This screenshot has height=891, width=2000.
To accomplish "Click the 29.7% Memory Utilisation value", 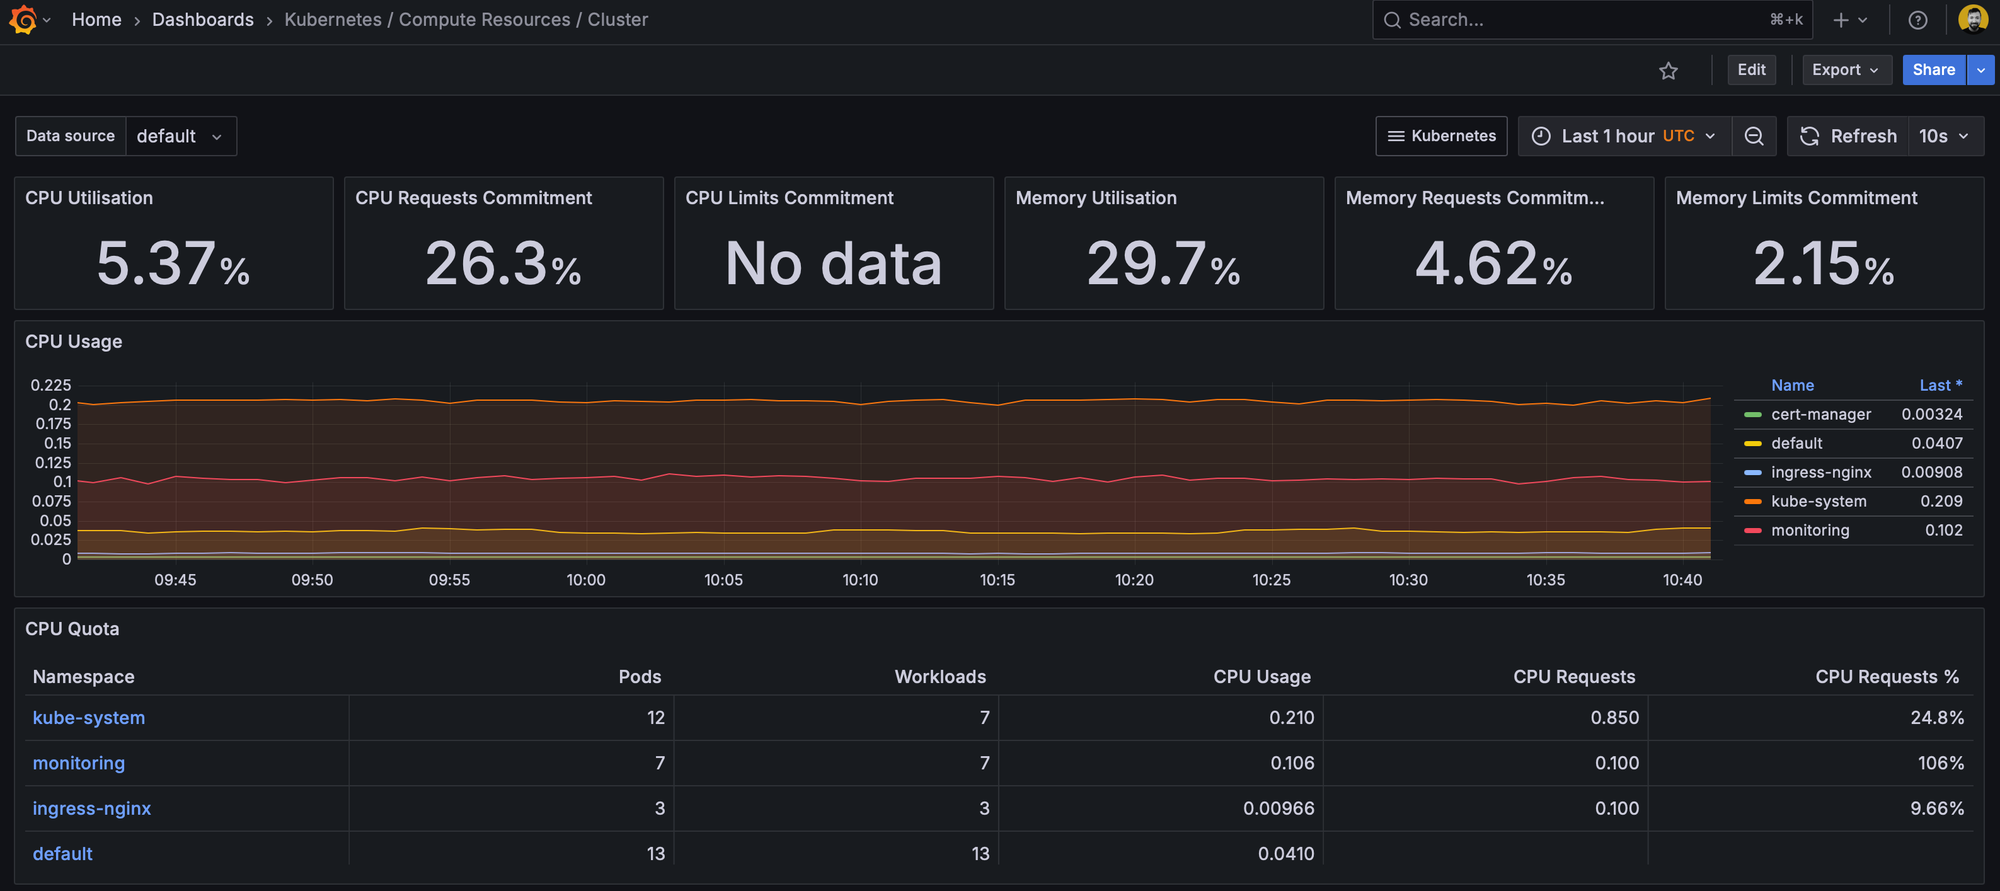I will (x=1164, y=264).
